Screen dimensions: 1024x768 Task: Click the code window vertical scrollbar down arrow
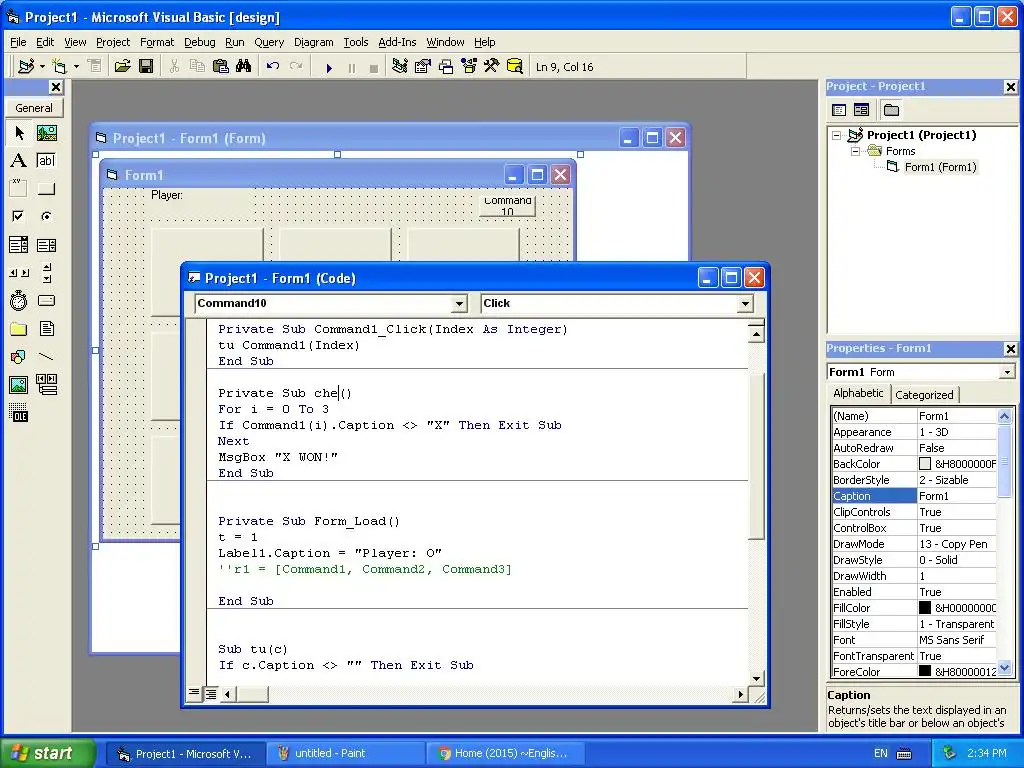[x=756, y=679]
